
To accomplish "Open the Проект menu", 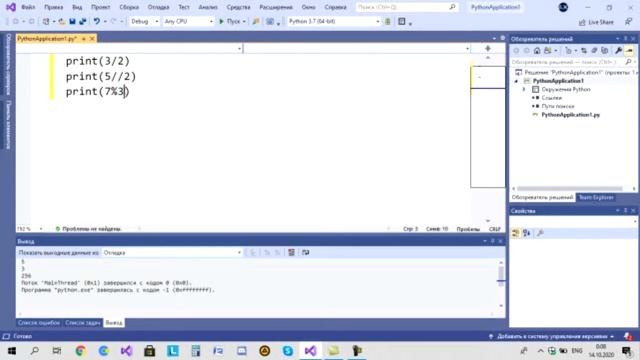I will pos(100,7).
